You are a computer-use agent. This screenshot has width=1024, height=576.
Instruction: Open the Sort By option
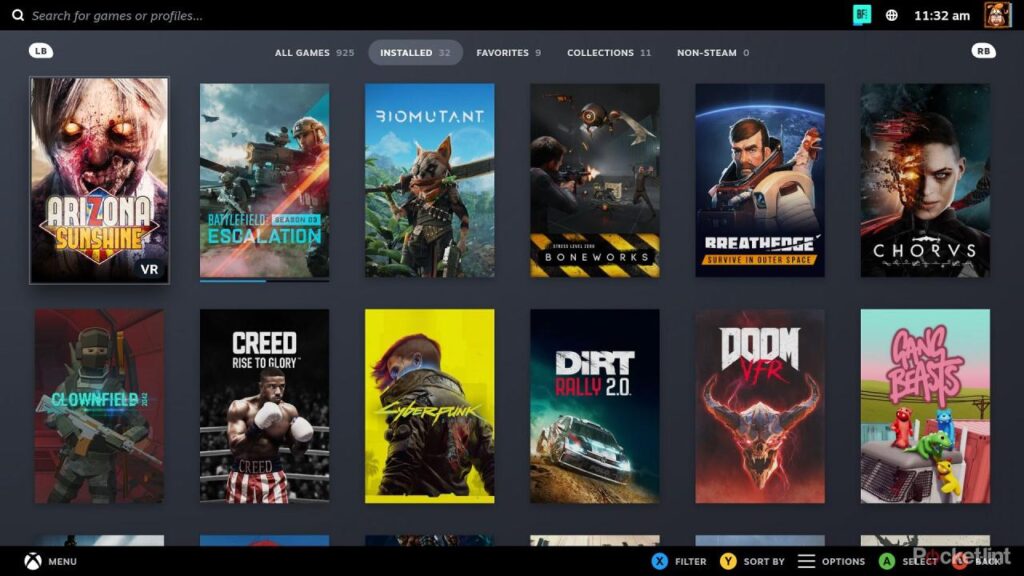tap(764, 562)
